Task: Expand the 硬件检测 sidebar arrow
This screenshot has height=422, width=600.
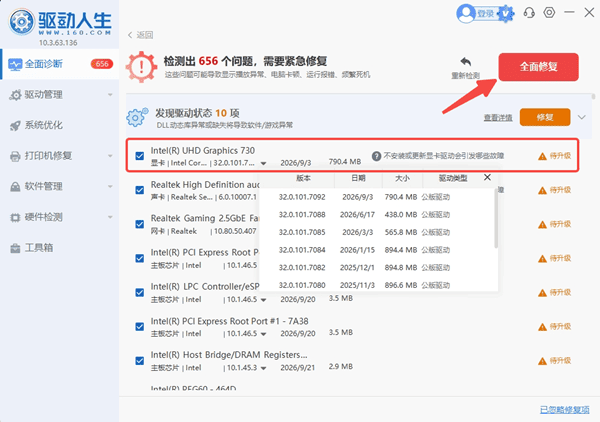Action: click(x=110, y=217)
